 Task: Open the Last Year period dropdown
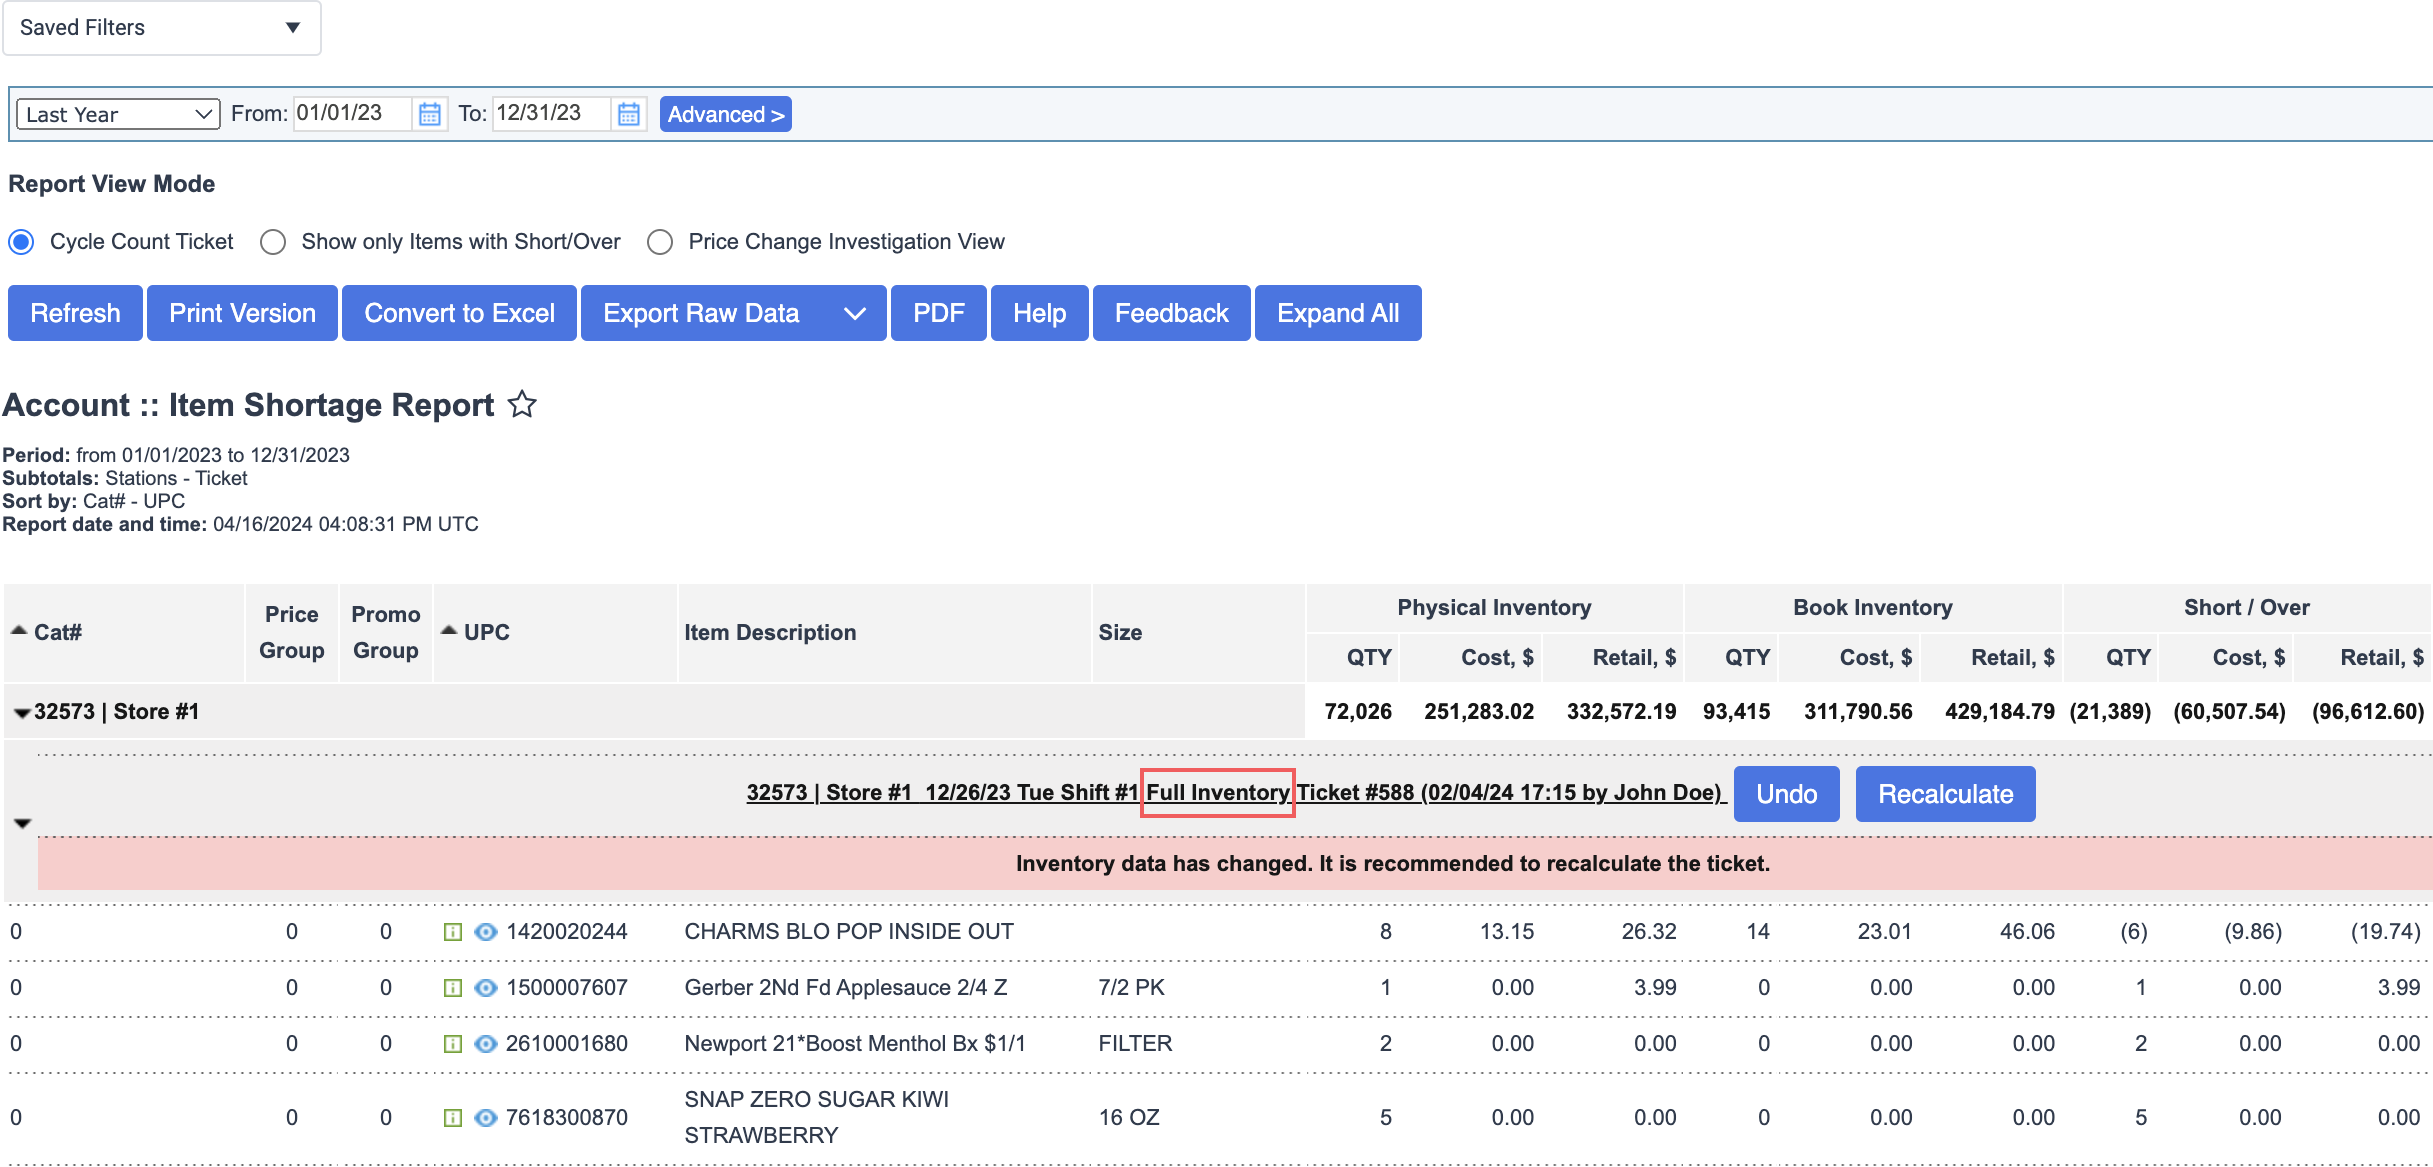tap(118, 114)
